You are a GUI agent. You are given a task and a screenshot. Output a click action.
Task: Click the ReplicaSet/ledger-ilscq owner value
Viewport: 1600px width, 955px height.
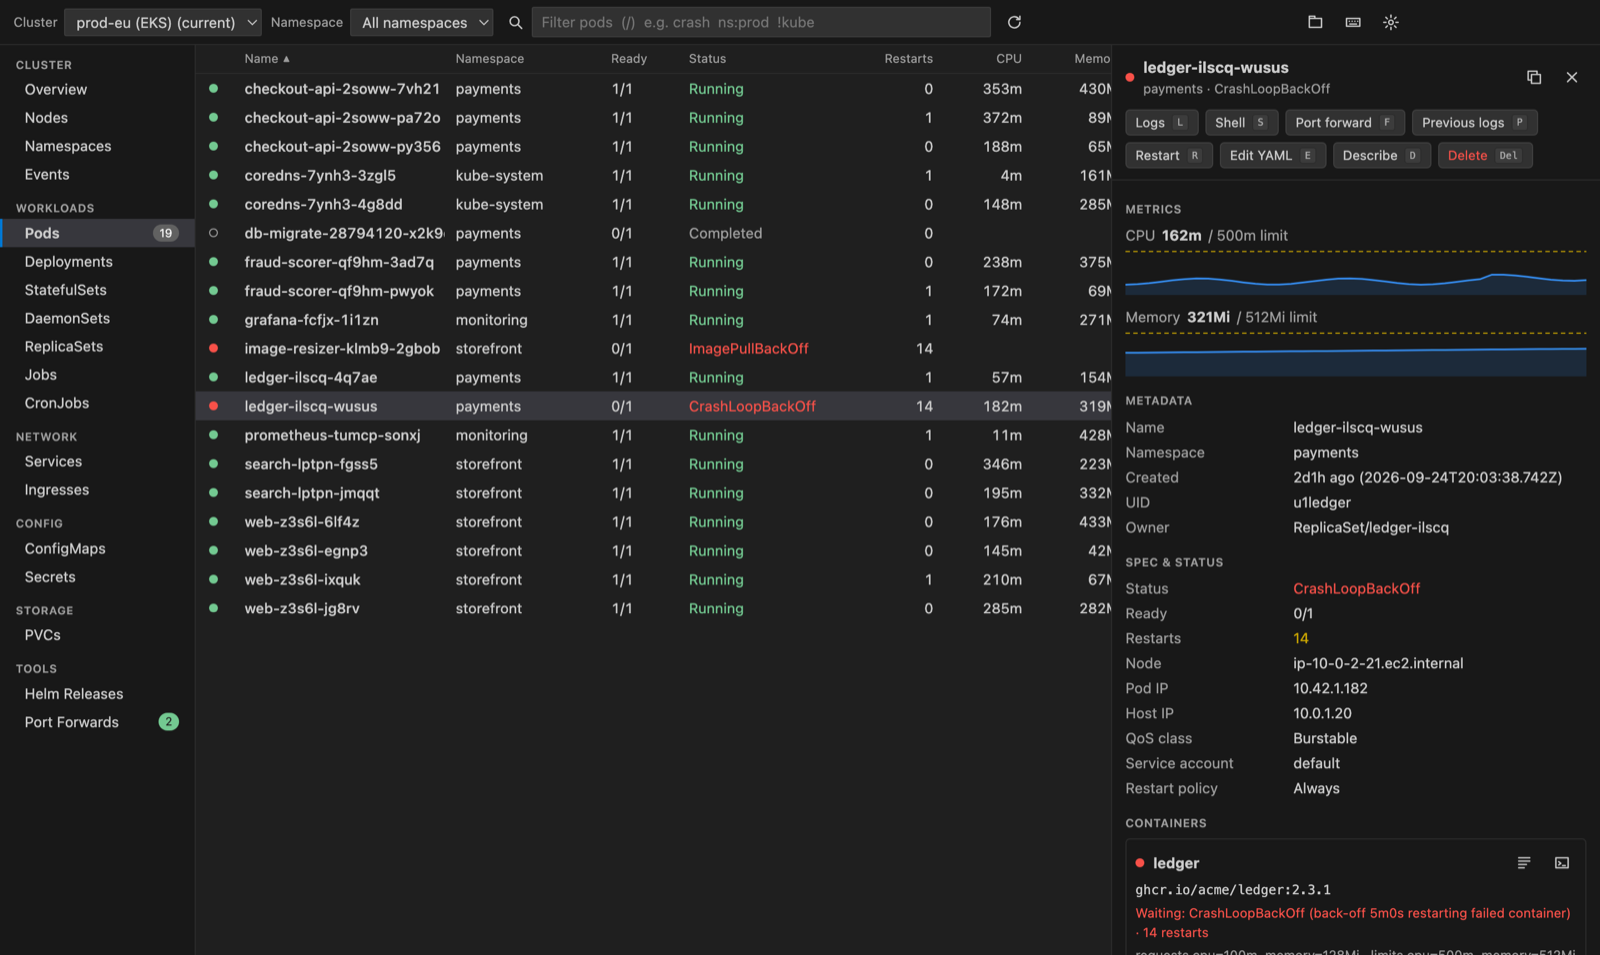coord(1370,527)
